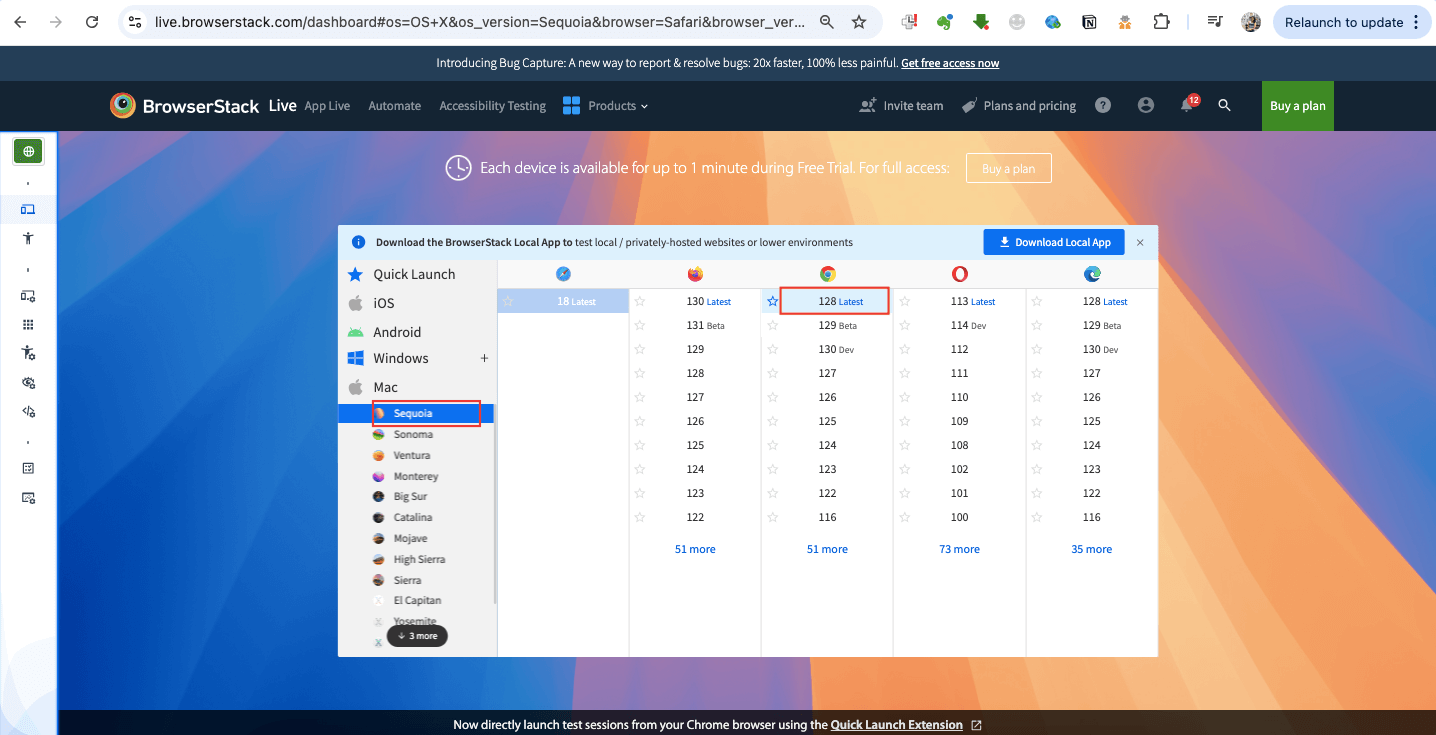Click the Safari browser column icon
The height and width of the screenshot is (735, 1436).
pos(564,274)
